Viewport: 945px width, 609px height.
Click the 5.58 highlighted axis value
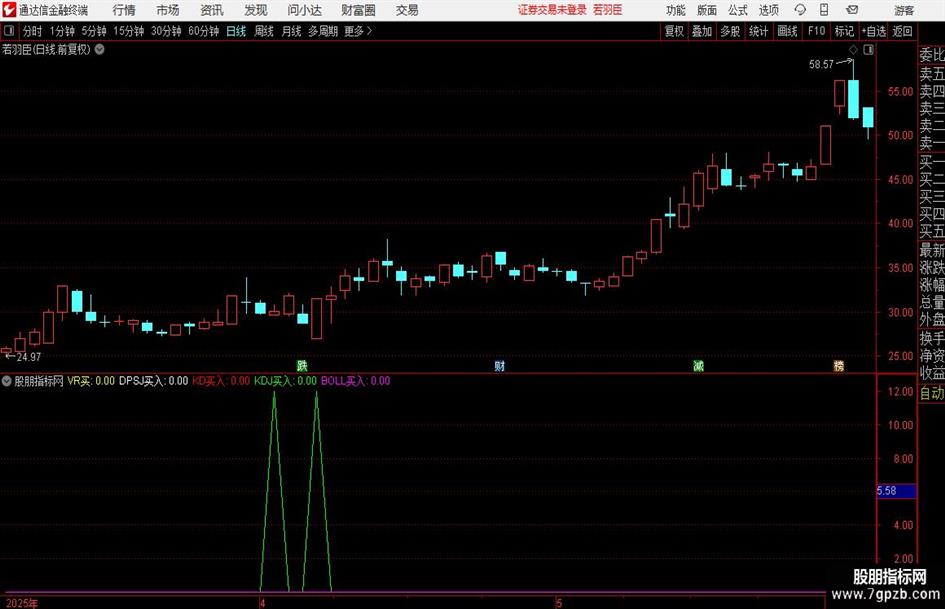896,491
